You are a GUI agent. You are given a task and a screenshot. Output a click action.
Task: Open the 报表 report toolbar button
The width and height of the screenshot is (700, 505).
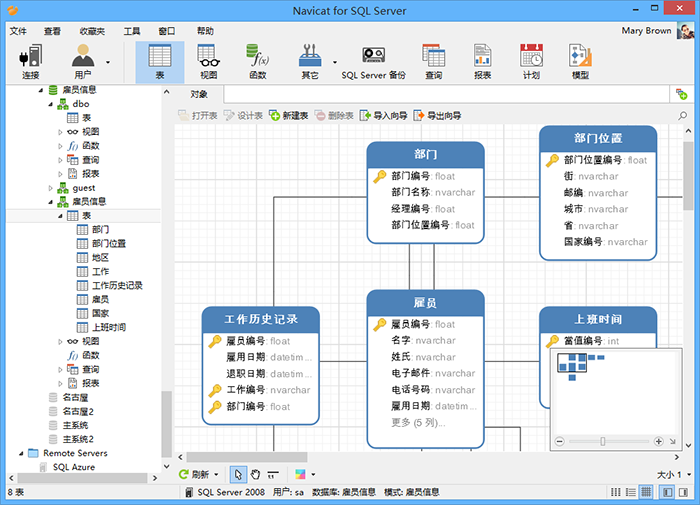point(483,62)
